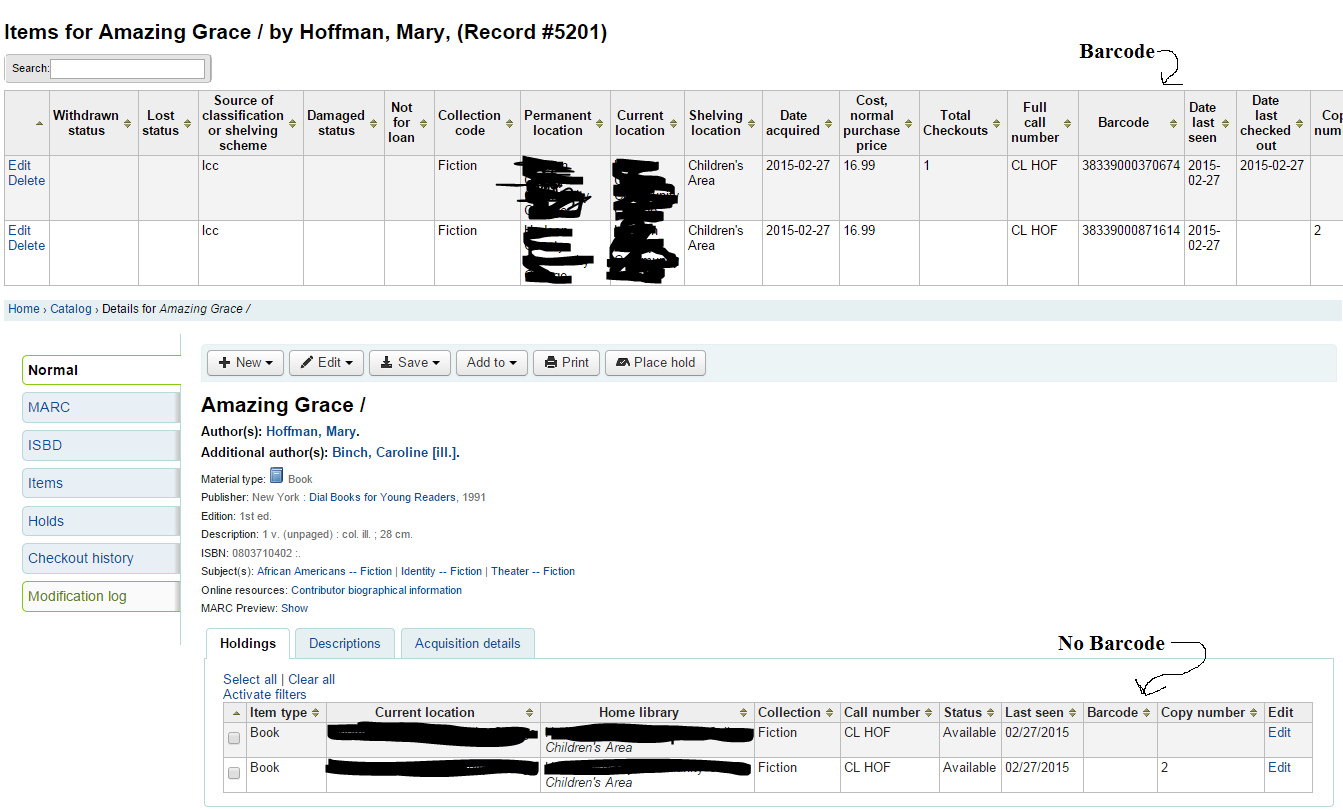Click the Activate filters link

click(264, 694)
